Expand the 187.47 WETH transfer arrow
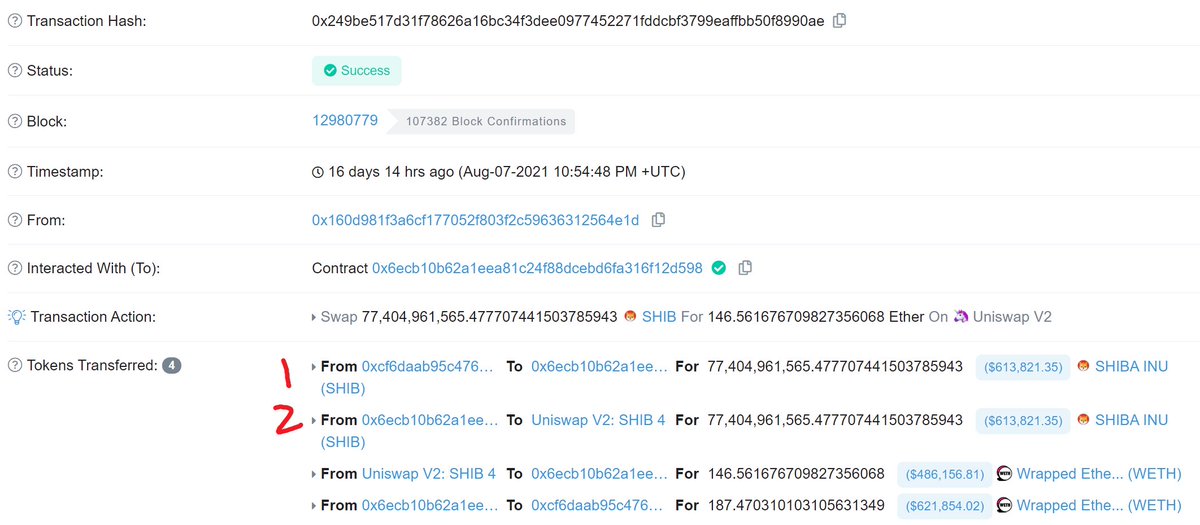This screenshot has height=525, width=1200. pos(315,507)
